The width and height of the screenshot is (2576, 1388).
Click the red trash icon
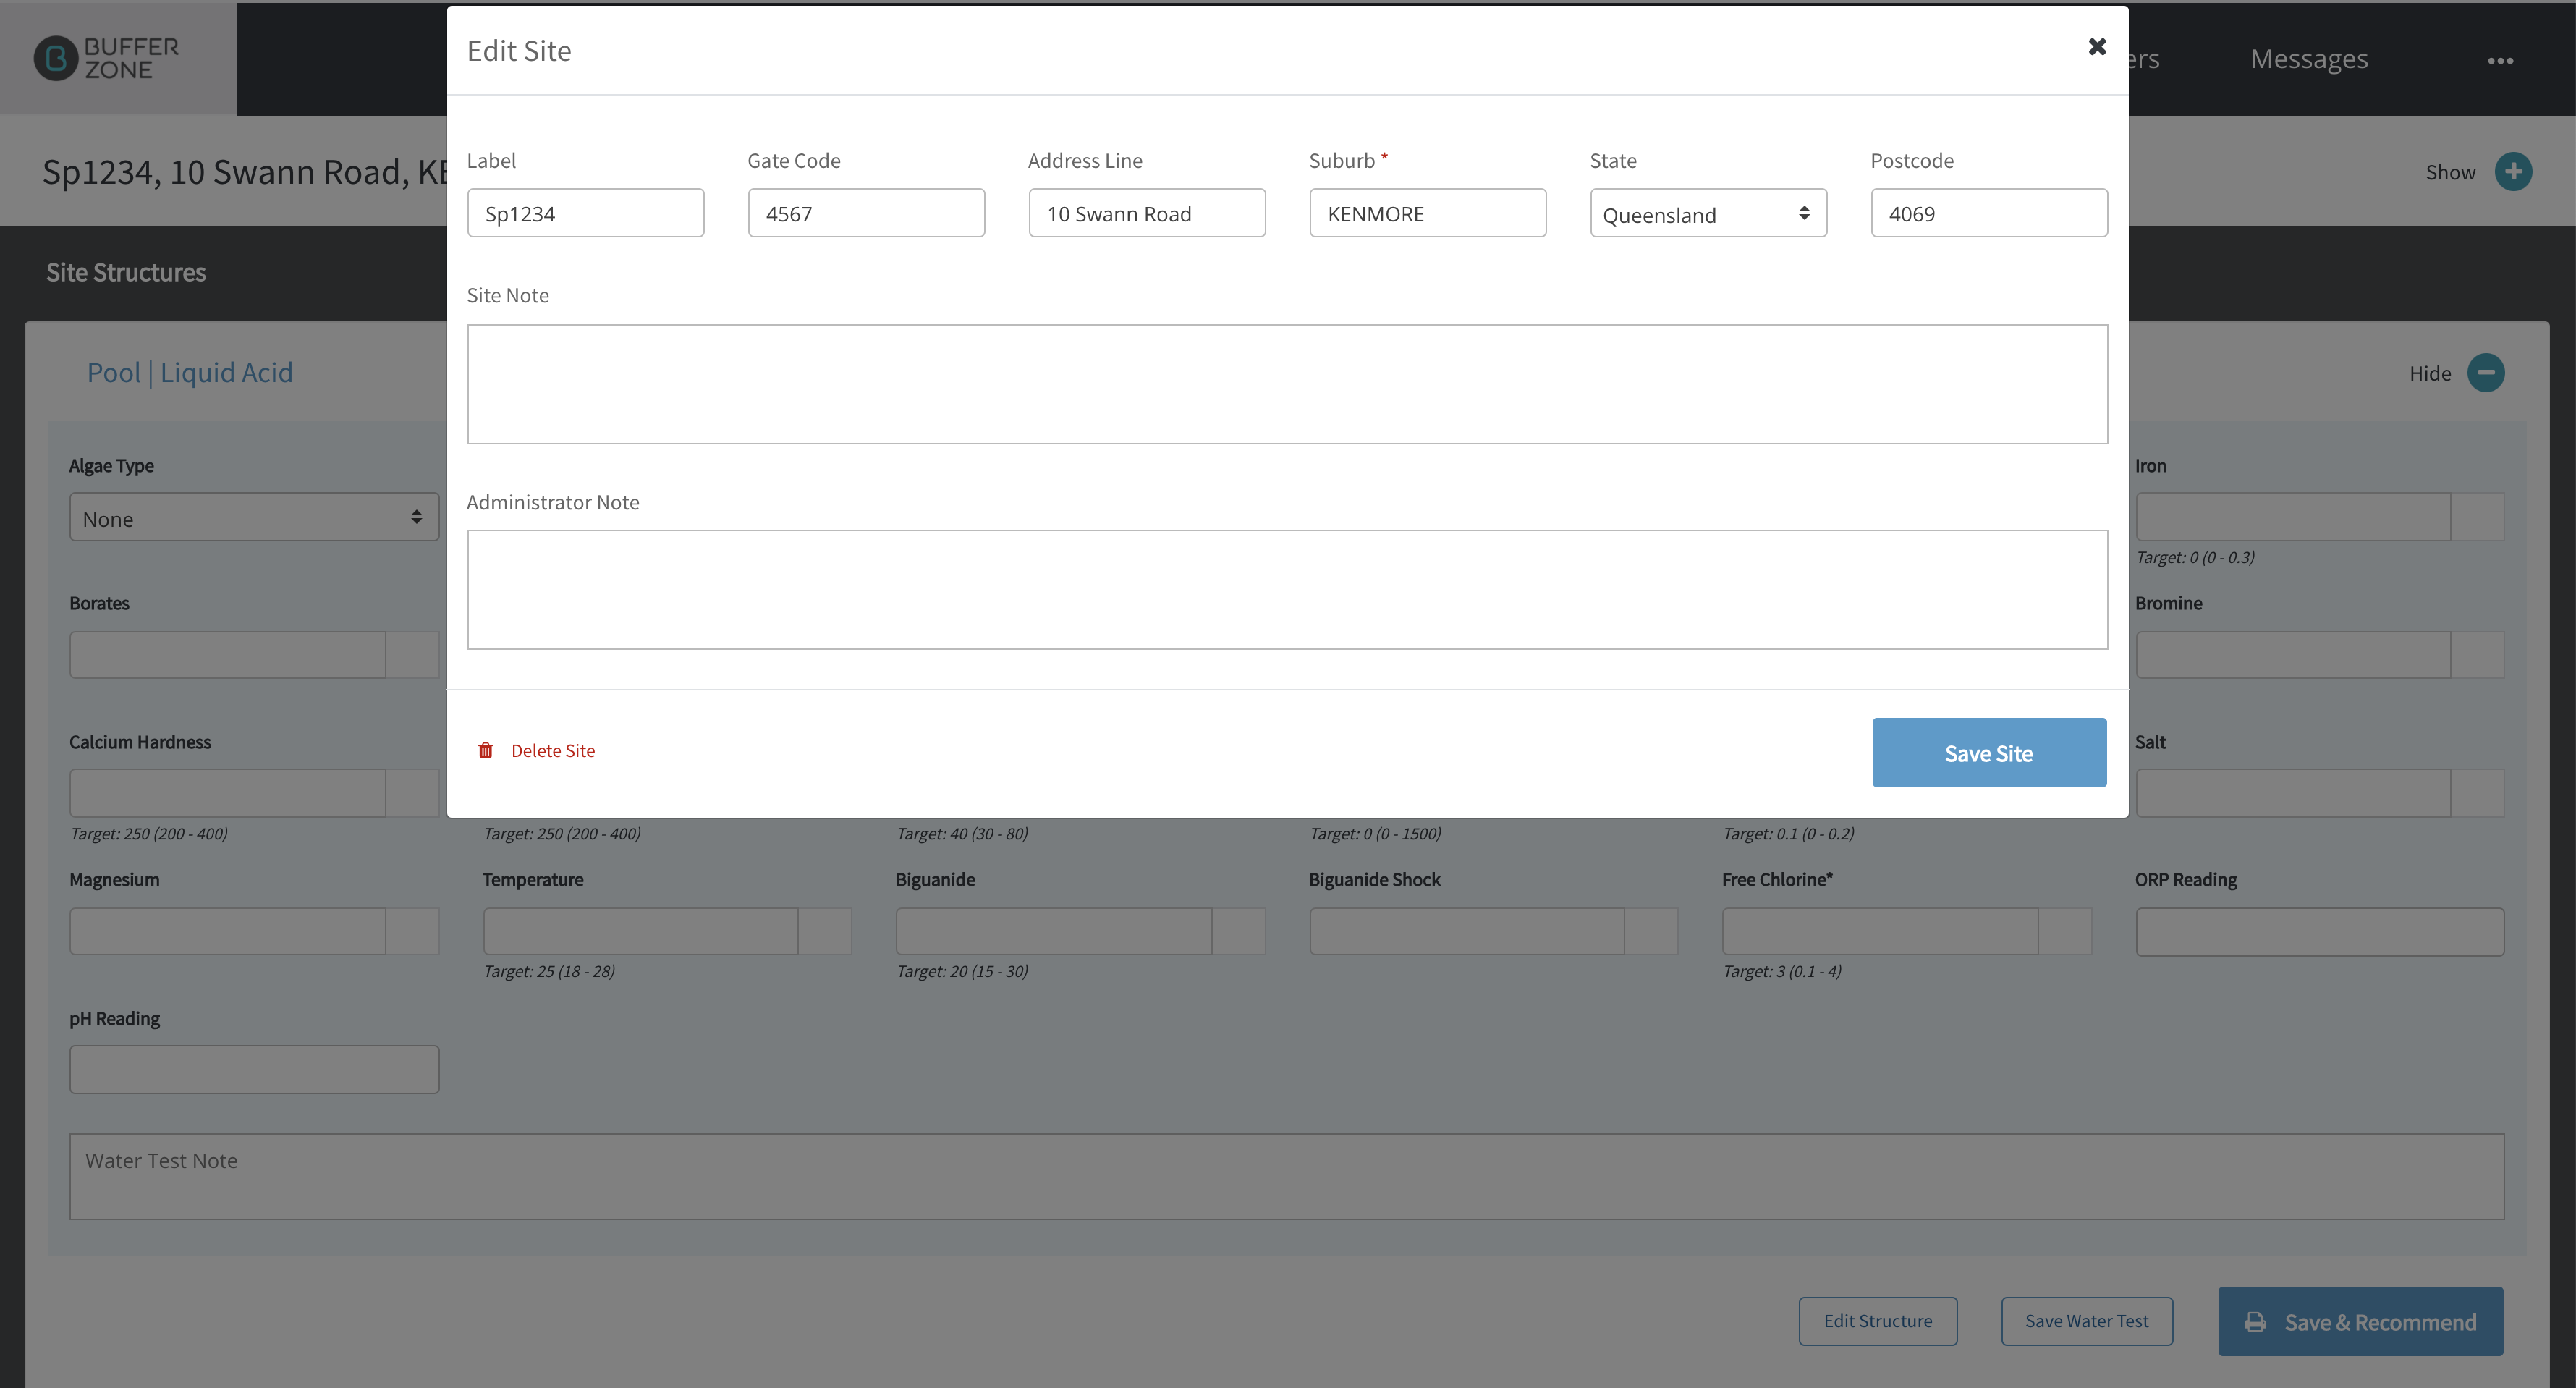(486, 750)
